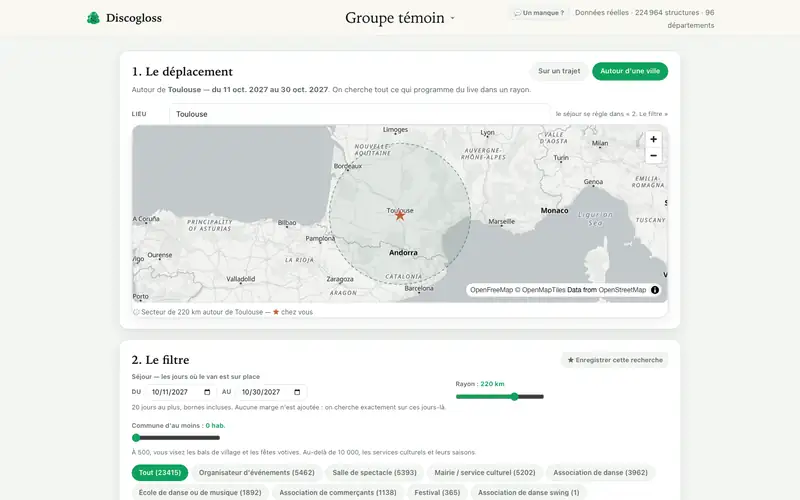Screen dimensions: 800x500
Task: Click 'Enregistrer cette recherche' button
Action: [614, 360]
